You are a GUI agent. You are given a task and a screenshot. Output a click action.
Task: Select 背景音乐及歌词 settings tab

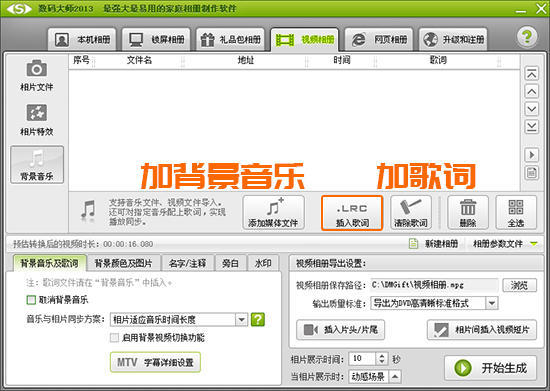[x=49, y=263]
